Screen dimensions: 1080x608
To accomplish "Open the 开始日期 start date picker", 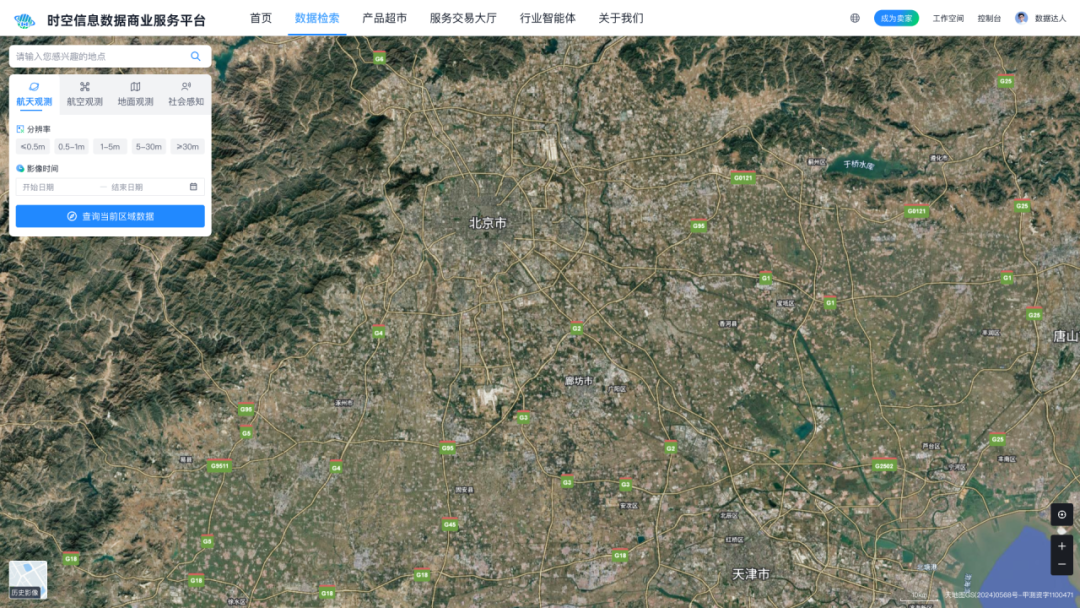I will [x=55, y=187].
